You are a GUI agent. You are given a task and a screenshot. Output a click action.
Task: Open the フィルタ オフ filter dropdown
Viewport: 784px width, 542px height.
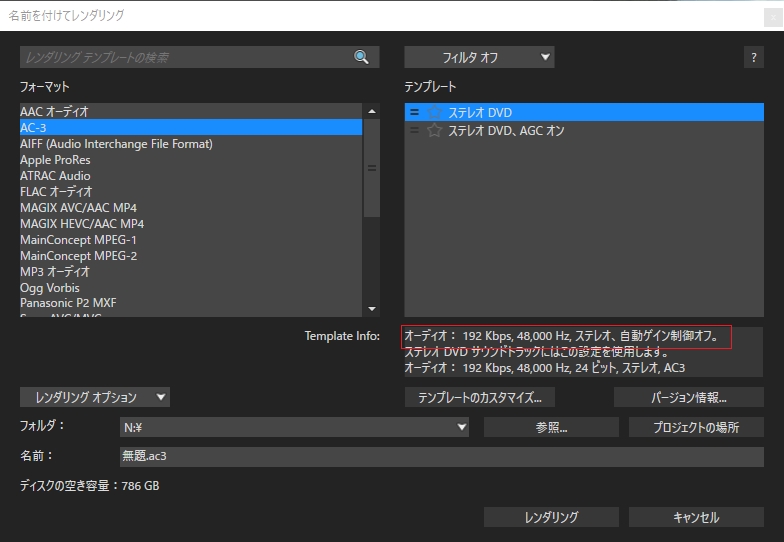tap(479, 58)
